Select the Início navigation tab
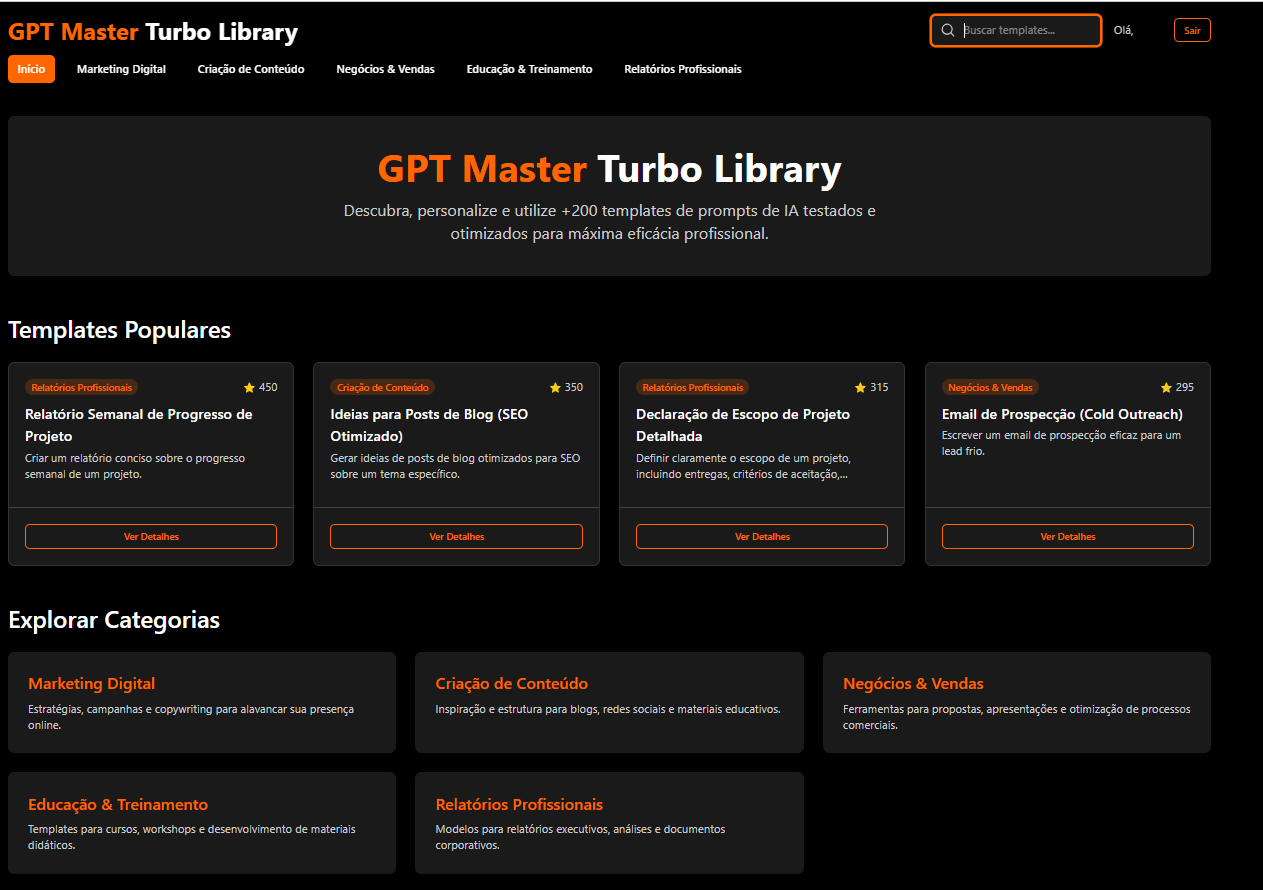1263x890 pixels. tap(31, 69)
